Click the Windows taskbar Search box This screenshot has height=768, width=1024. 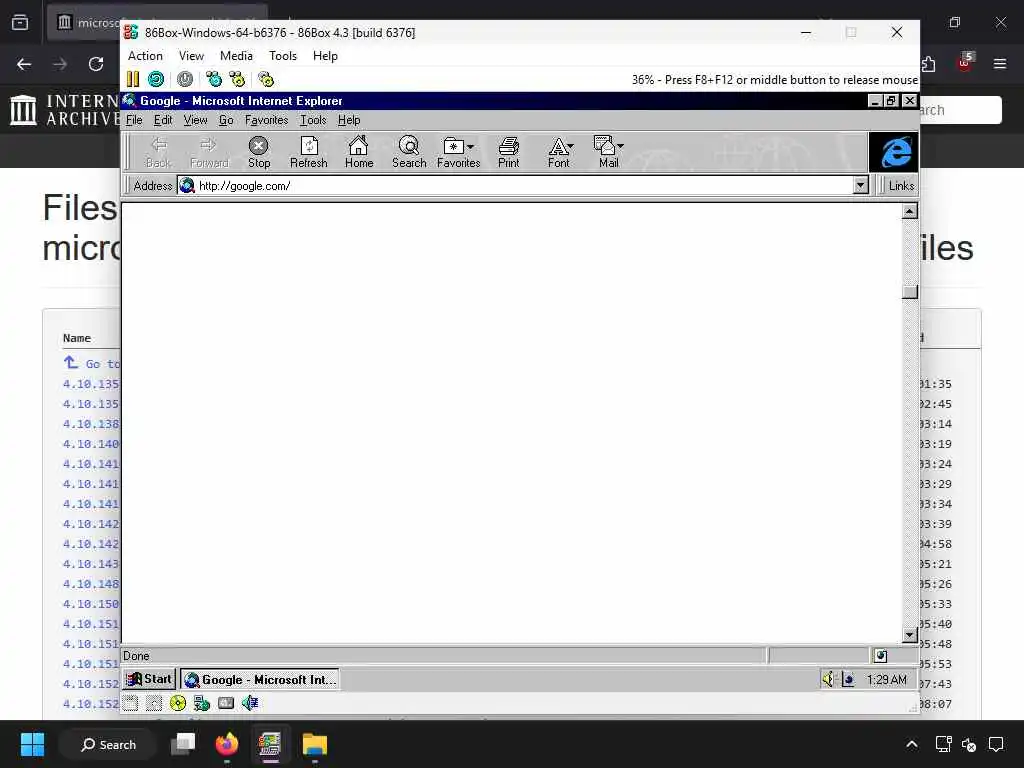pos(108,744)
